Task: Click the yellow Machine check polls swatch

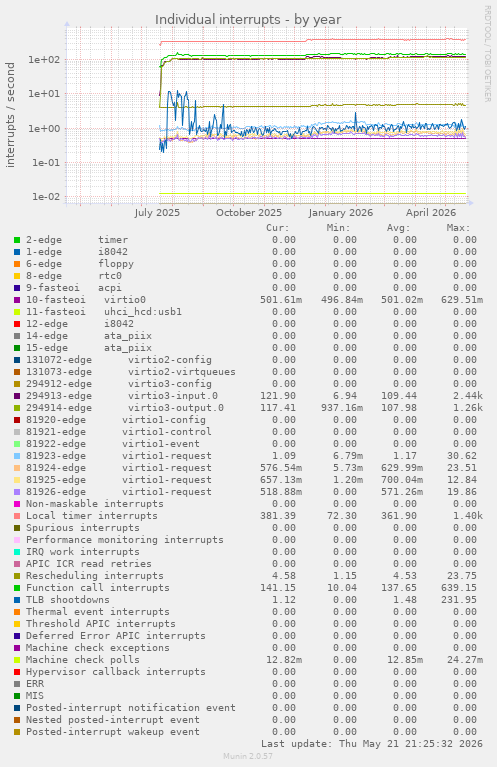Action: pyautogui.click(x=17, y=660)
